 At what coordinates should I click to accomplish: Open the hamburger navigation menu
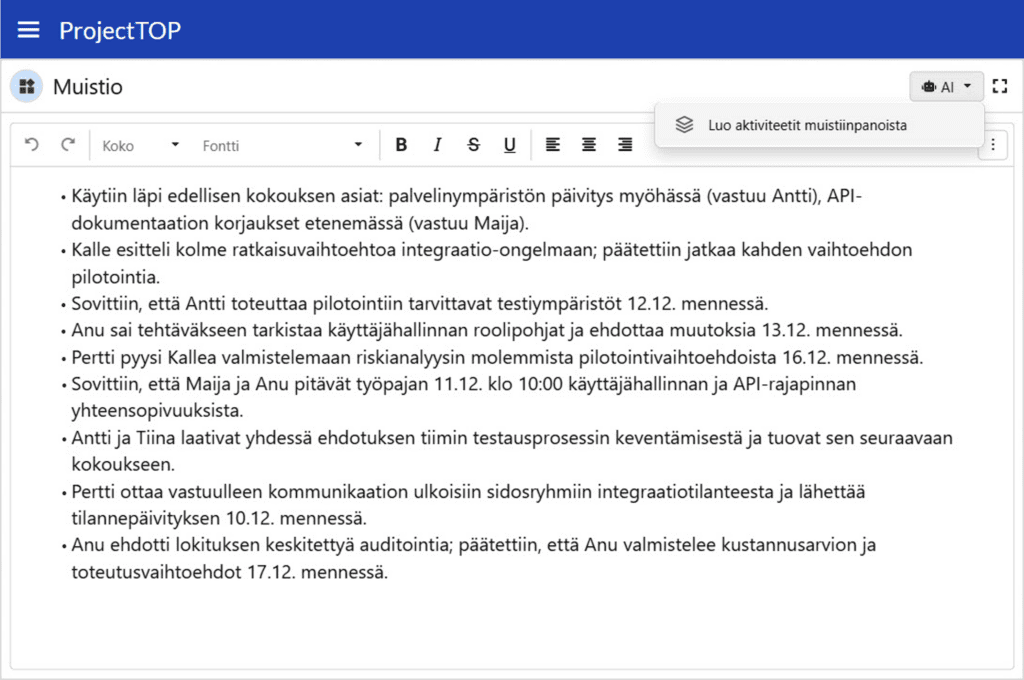click(29, 30)
